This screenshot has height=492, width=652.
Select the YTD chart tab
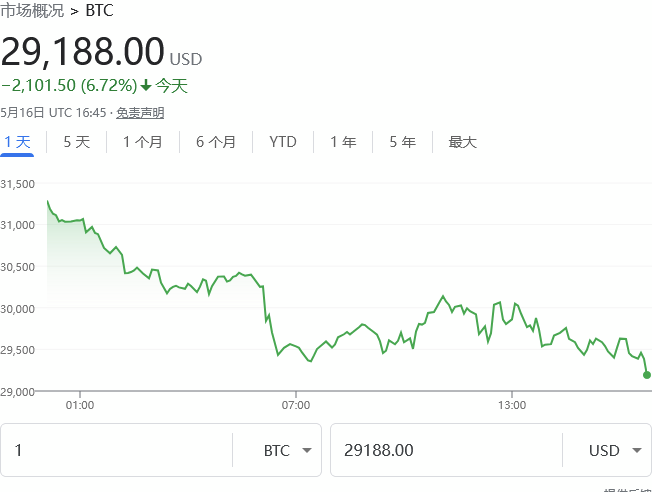pyautogui.click(x=283, y=142)
